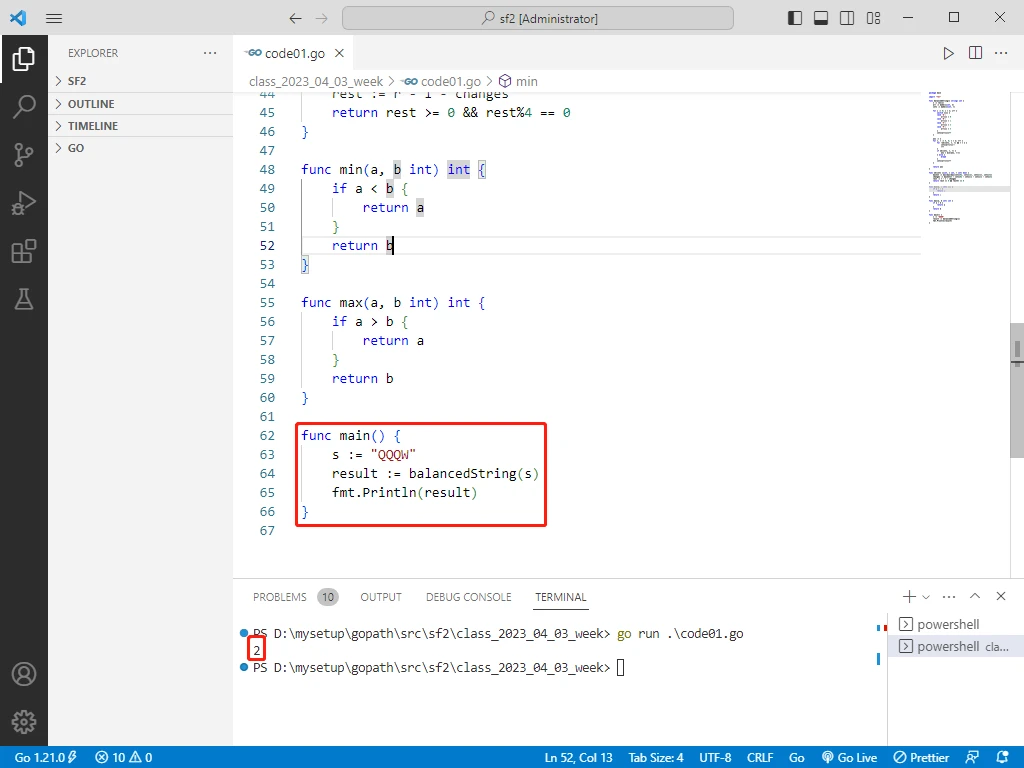
Task: Click breadcrumb class_2023_04_03_week folder
Action: tap(316, 82)
